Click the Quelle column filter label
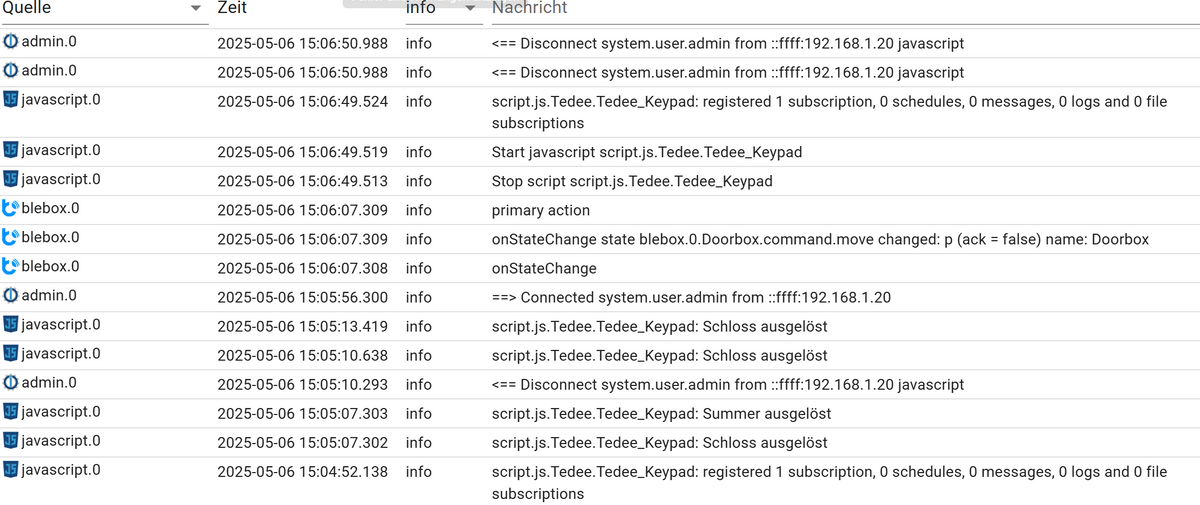1200x505 pixels. 27,8
